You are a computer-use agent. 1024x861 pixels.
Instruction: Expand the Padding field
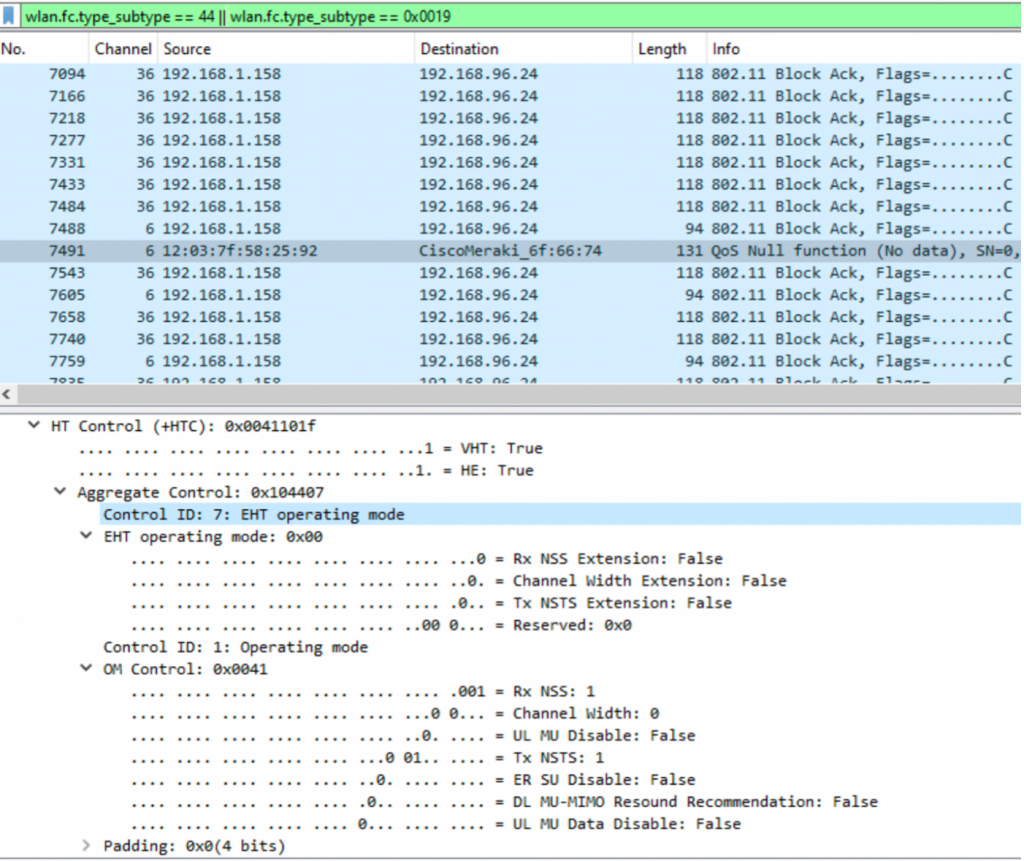pyautogui.click(x=87, y=846)
